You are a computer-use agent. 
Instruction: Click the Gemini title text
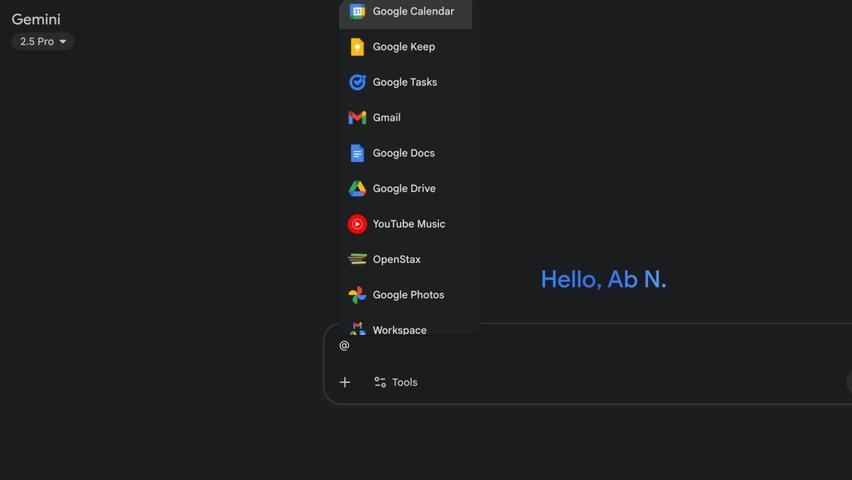(x=36, y=19)
